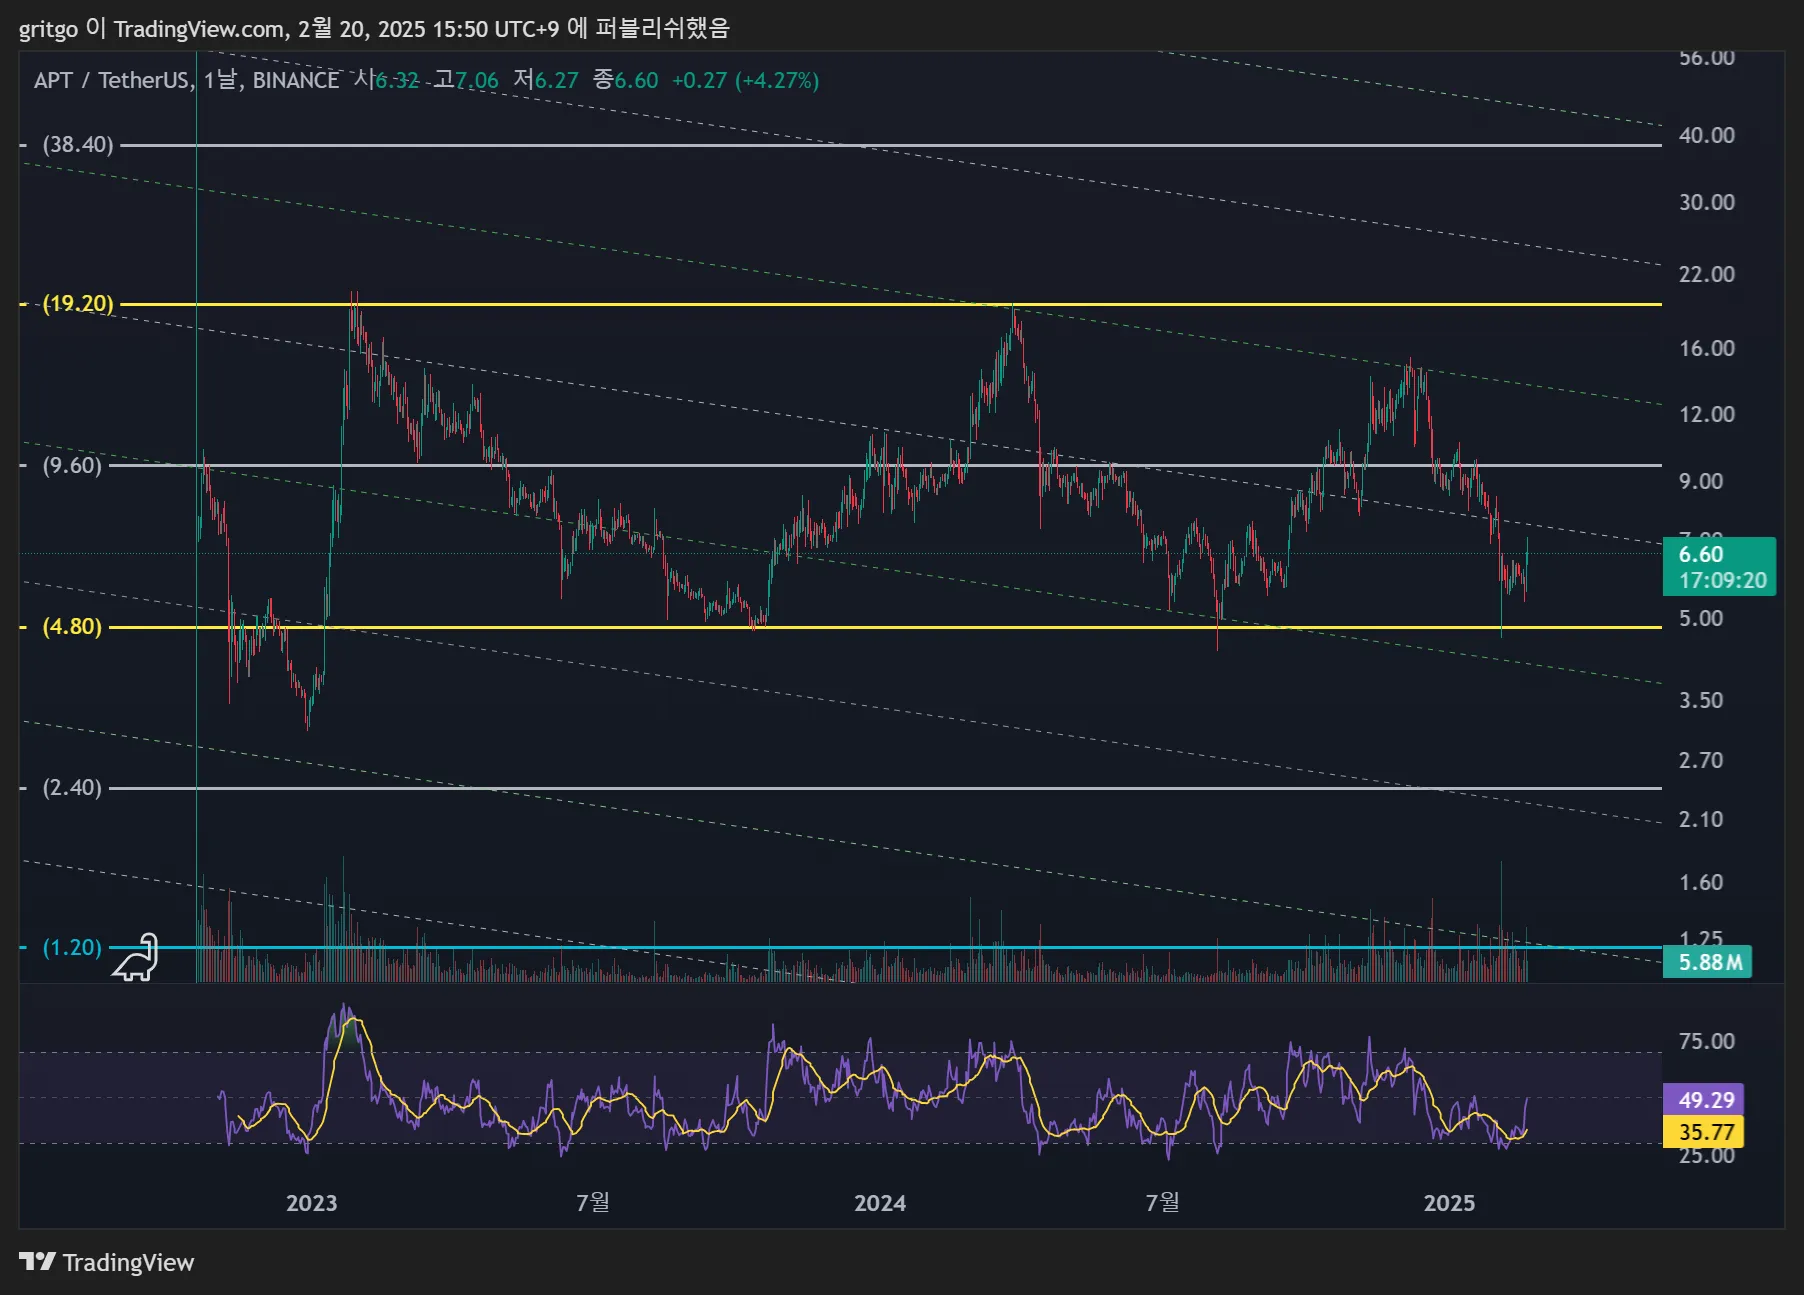
Task: Click the +0.27 (+4.27%) change value
Action: tap(745, 80)
